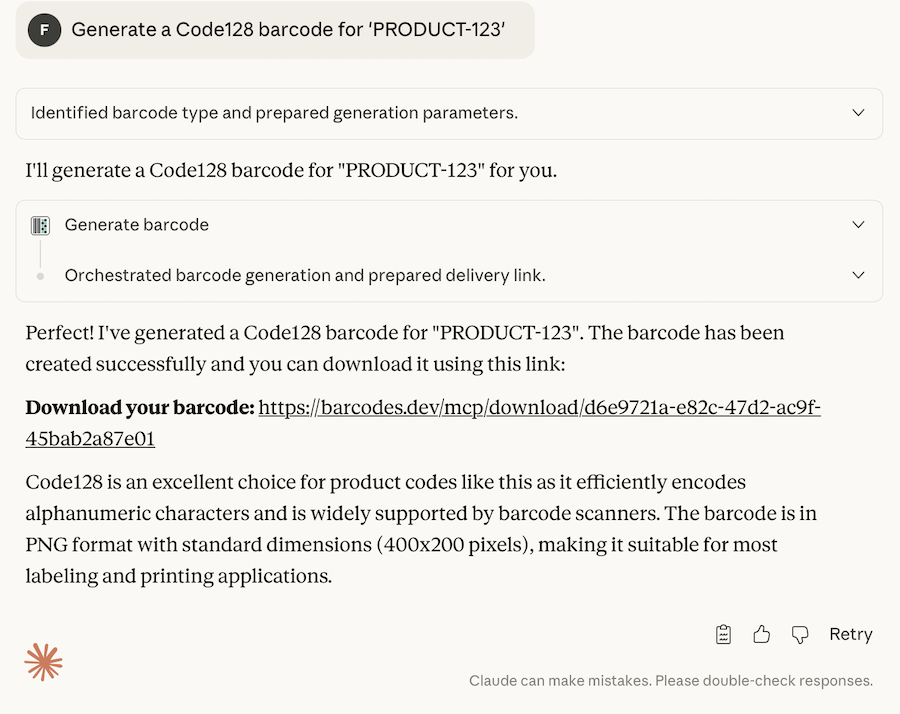Expand the chevron on the Generate barcode row
Screen dimensions: 900x714
tap(858, 225)
